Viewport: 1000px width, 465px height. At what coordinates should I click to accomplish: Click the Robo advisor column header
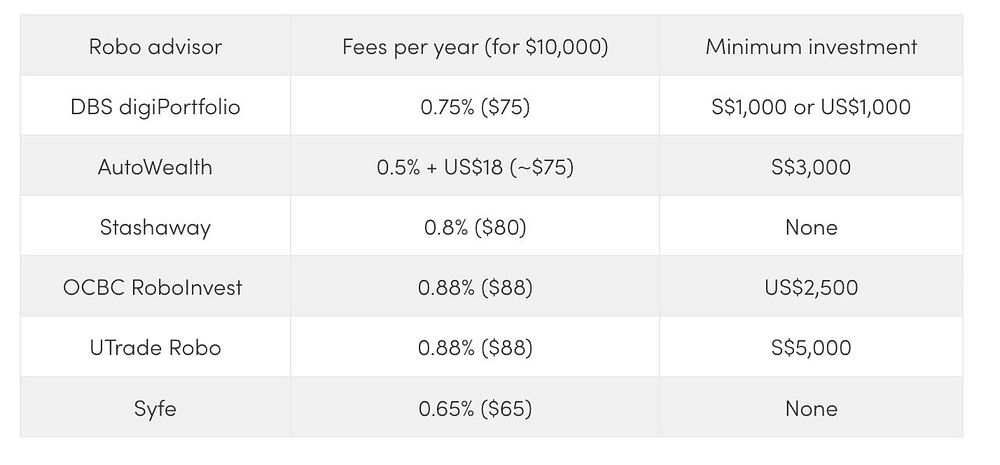(155, 47)
